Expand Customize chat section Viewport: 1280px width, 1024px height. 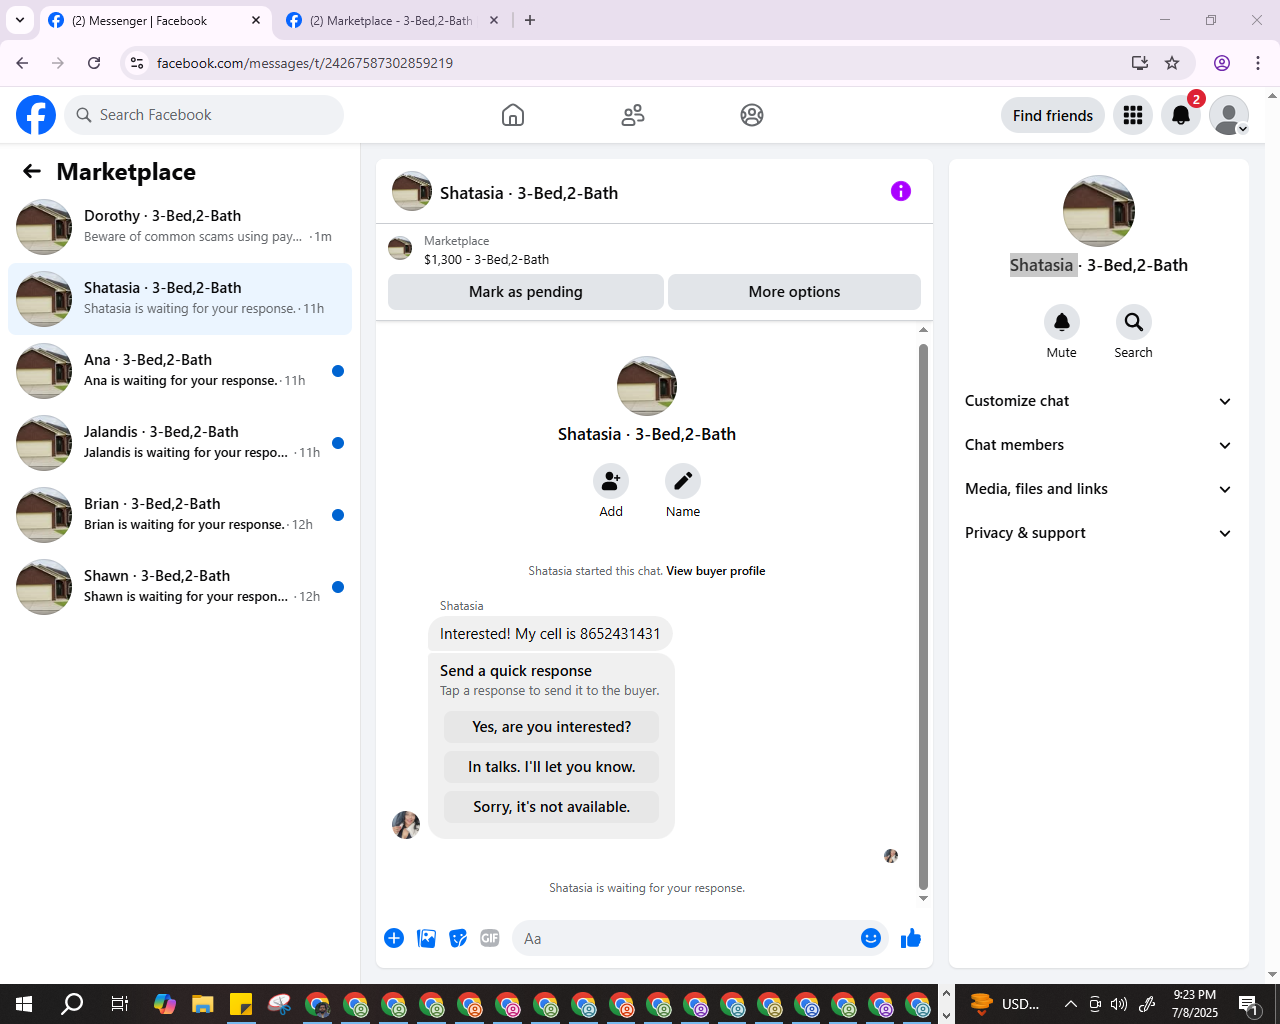pyautogui.click(x=1098, y=401)
